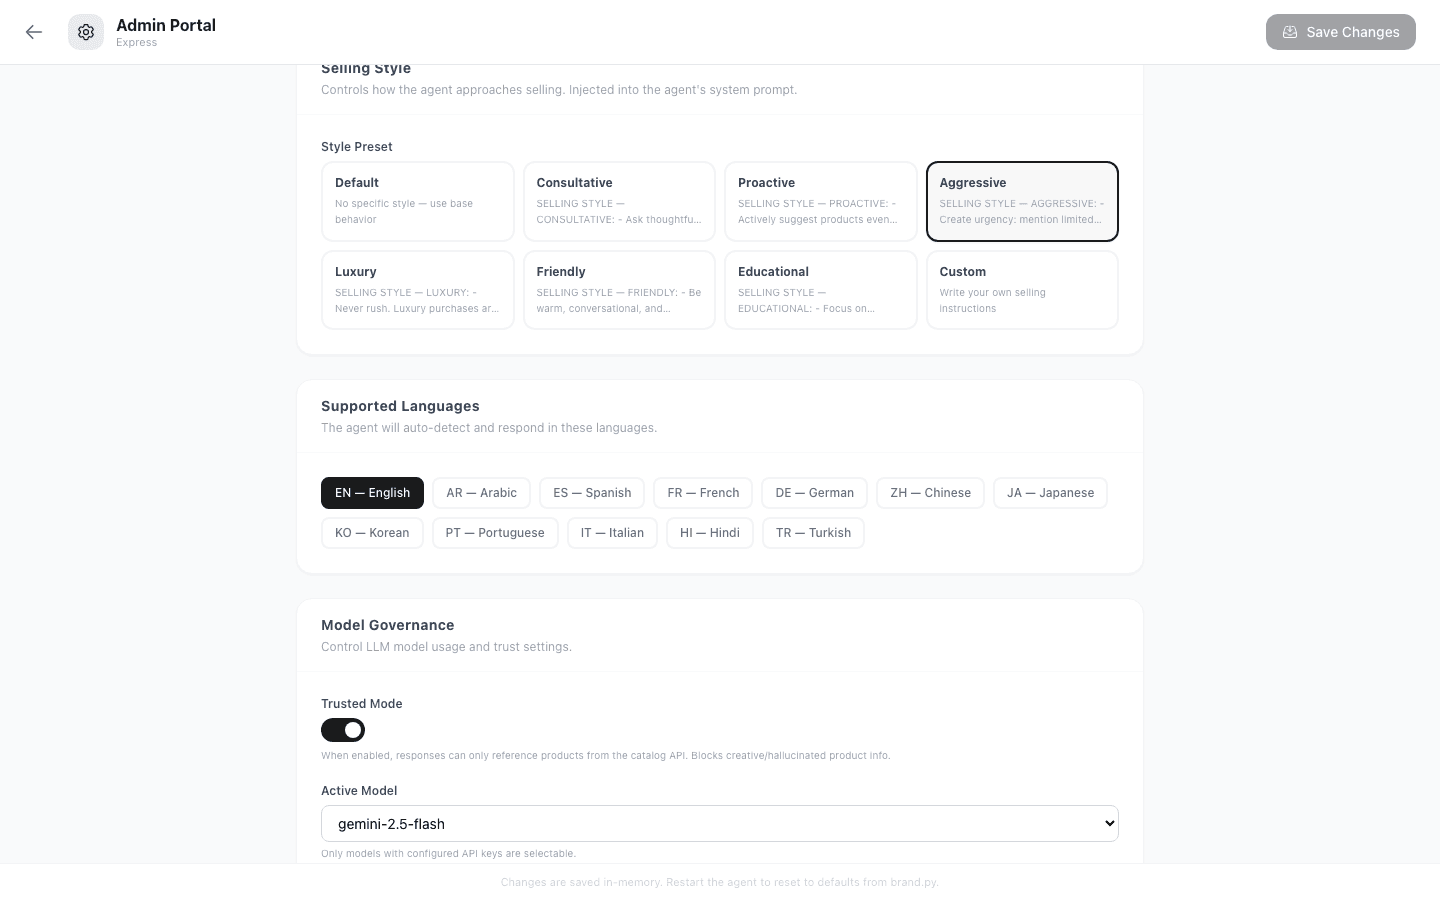
Task: Enable the AR — Arabic language
Action: pyautogui.click(x=481, y=492)
